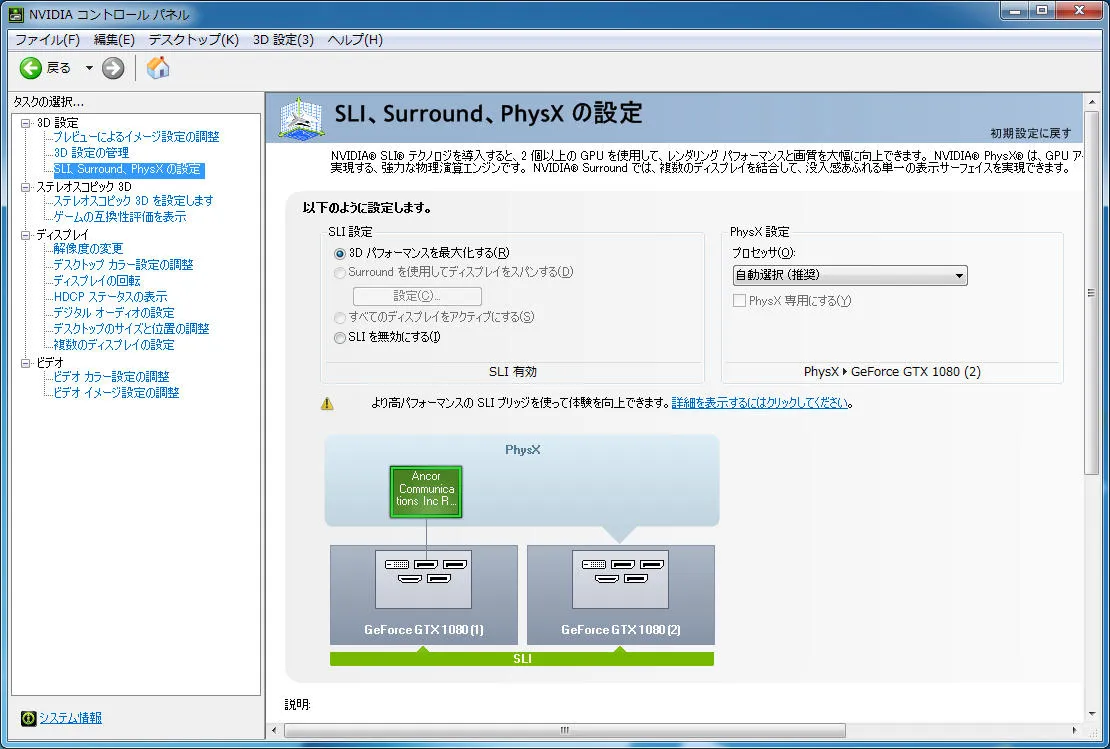
Task: Click the horizontal scrollbar thumb
Action: click(x=565, y=730)
